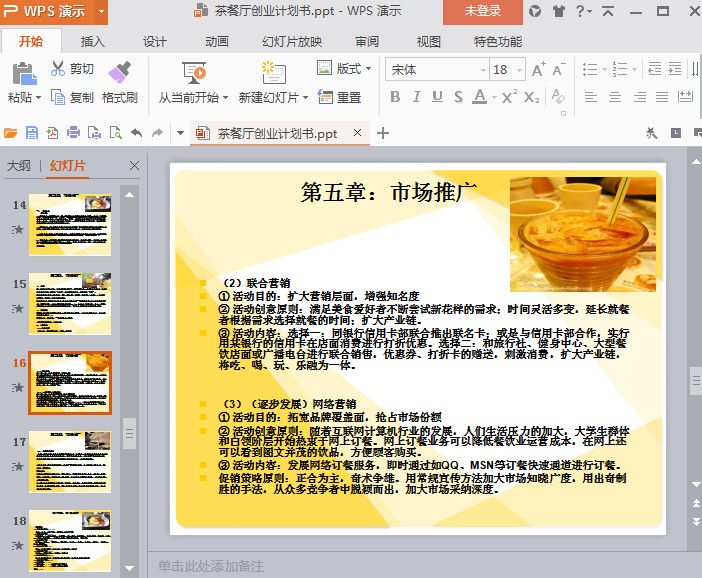Toggle subscript X₂ formatting
702x578 pixels.
[531, 97]
